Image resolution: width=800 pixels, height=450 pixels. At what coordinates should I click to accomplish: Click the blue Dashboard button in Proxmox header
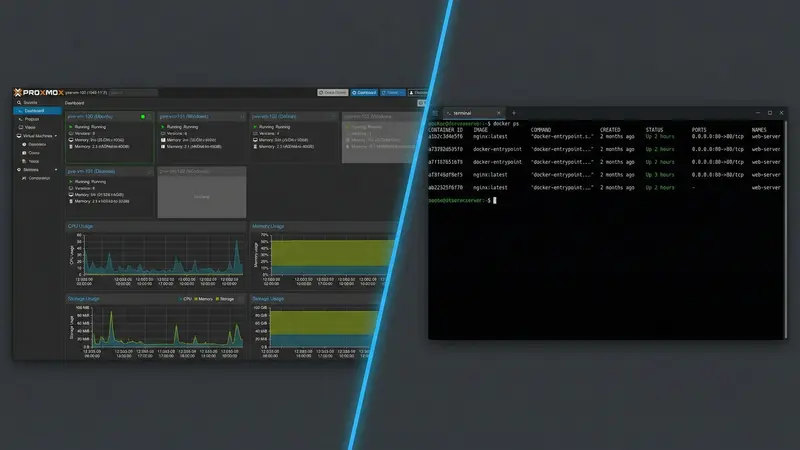364,93
